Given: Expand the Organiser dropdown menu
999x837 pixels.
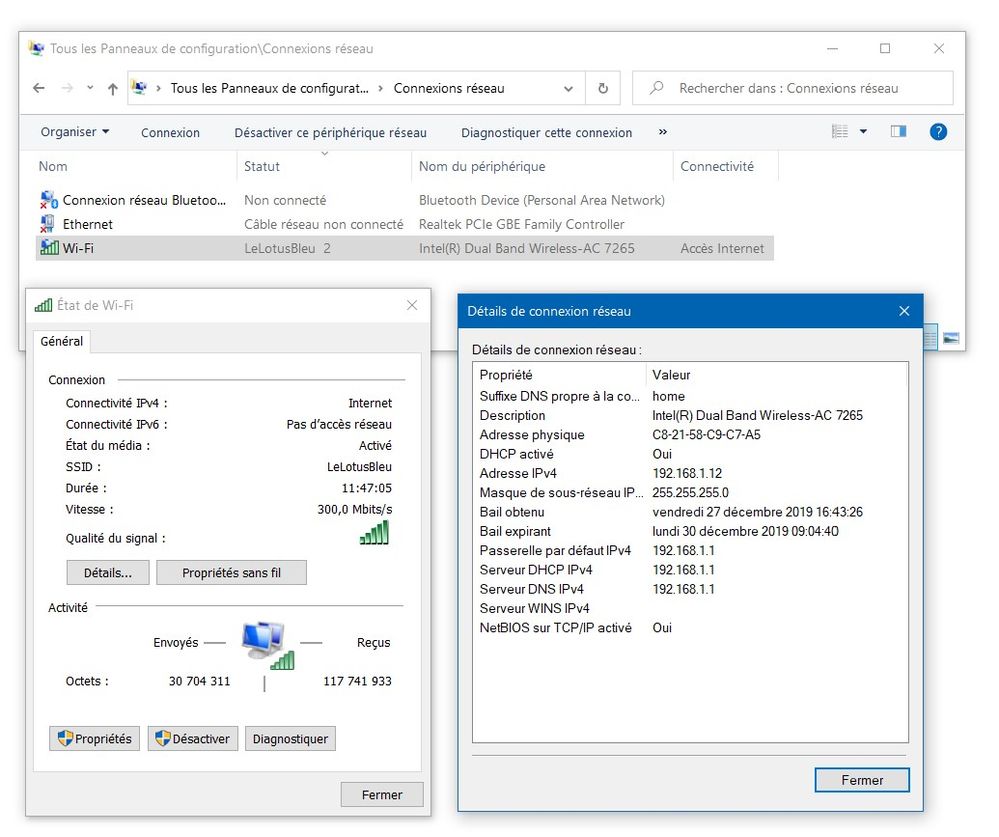Looking at the screenshot, I should pos(75,132).
